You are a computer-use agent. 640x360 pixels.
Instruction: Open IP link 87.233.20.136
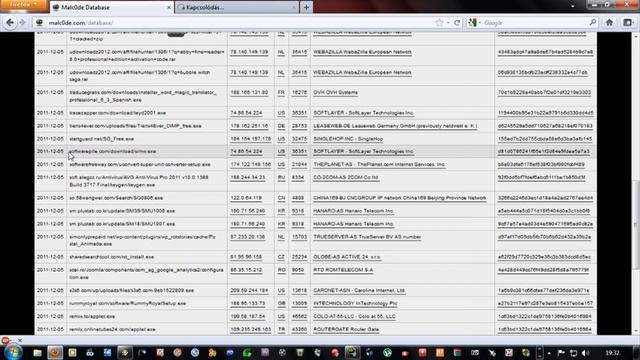247,237
